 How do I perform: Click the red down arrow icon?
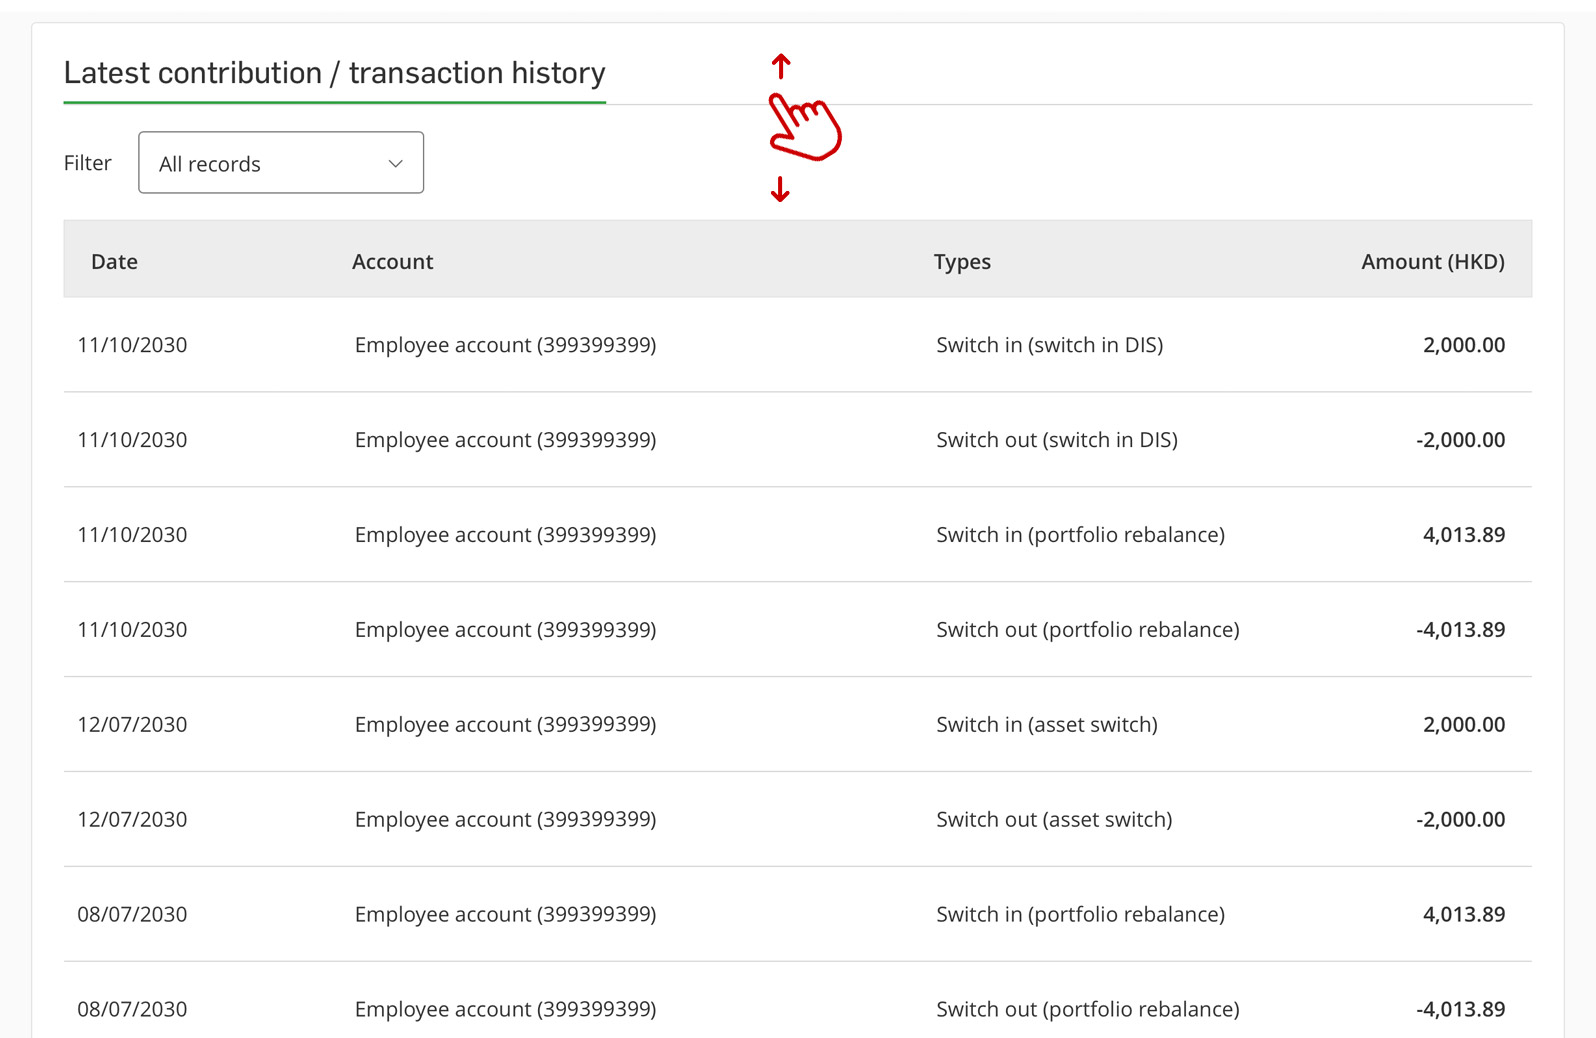click(x=780, y=189)
